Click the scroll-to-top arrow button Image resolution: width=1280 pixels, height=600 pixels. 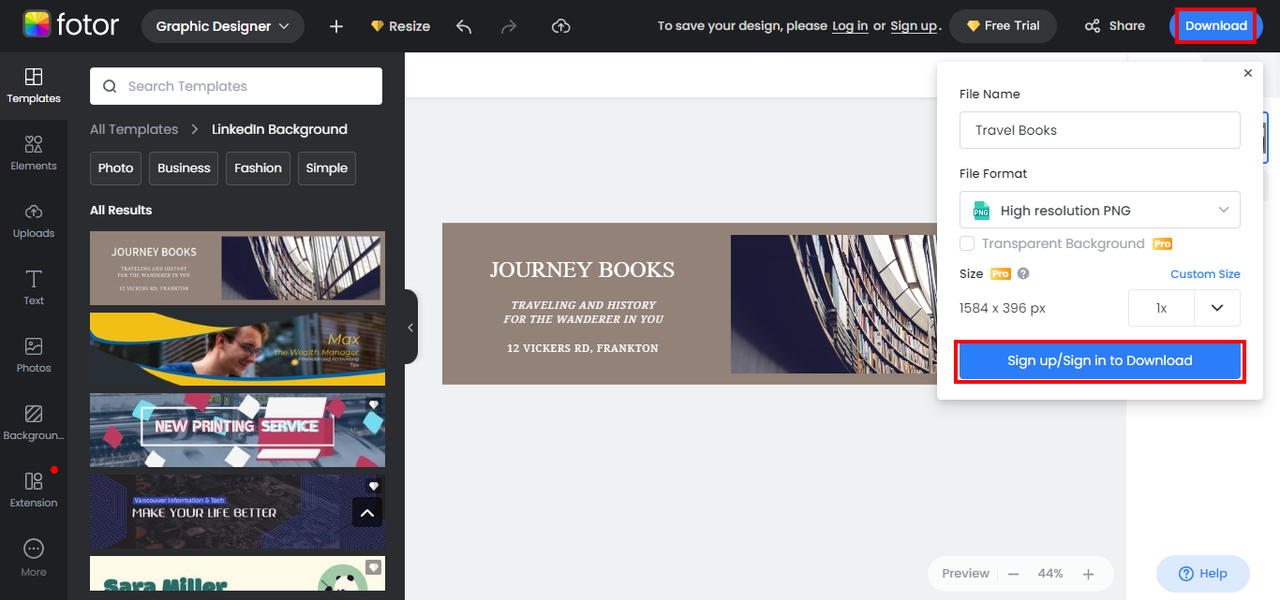(367, 513)
